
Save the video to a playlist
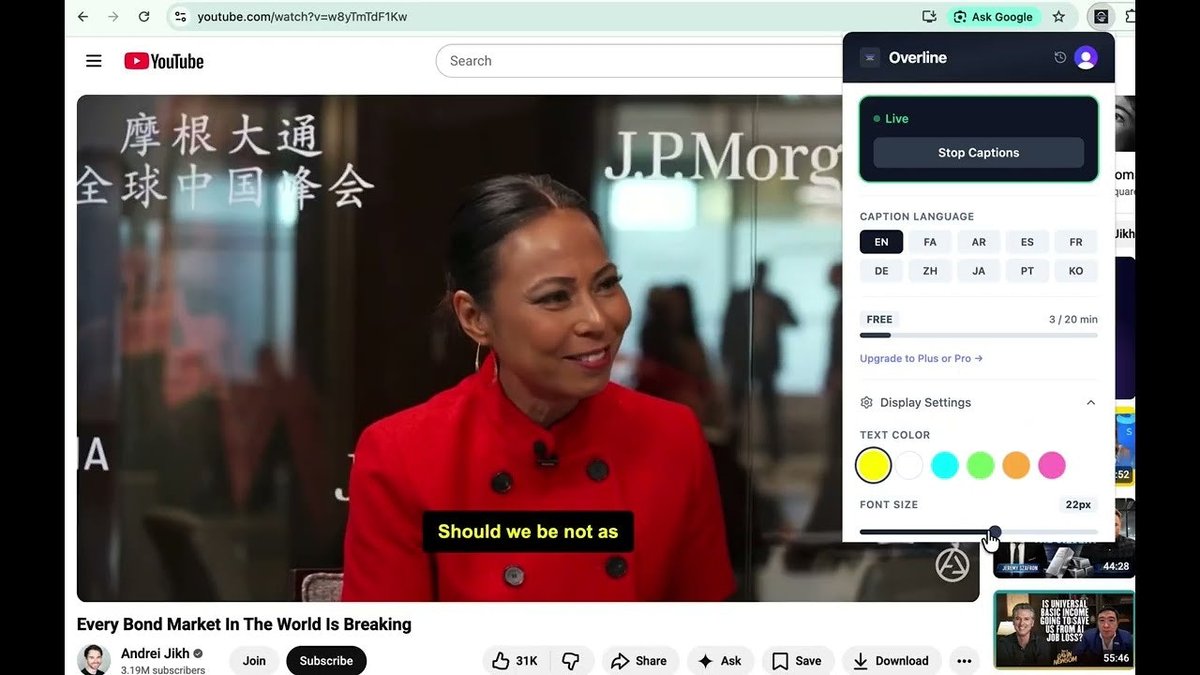[x=797, y=661]
